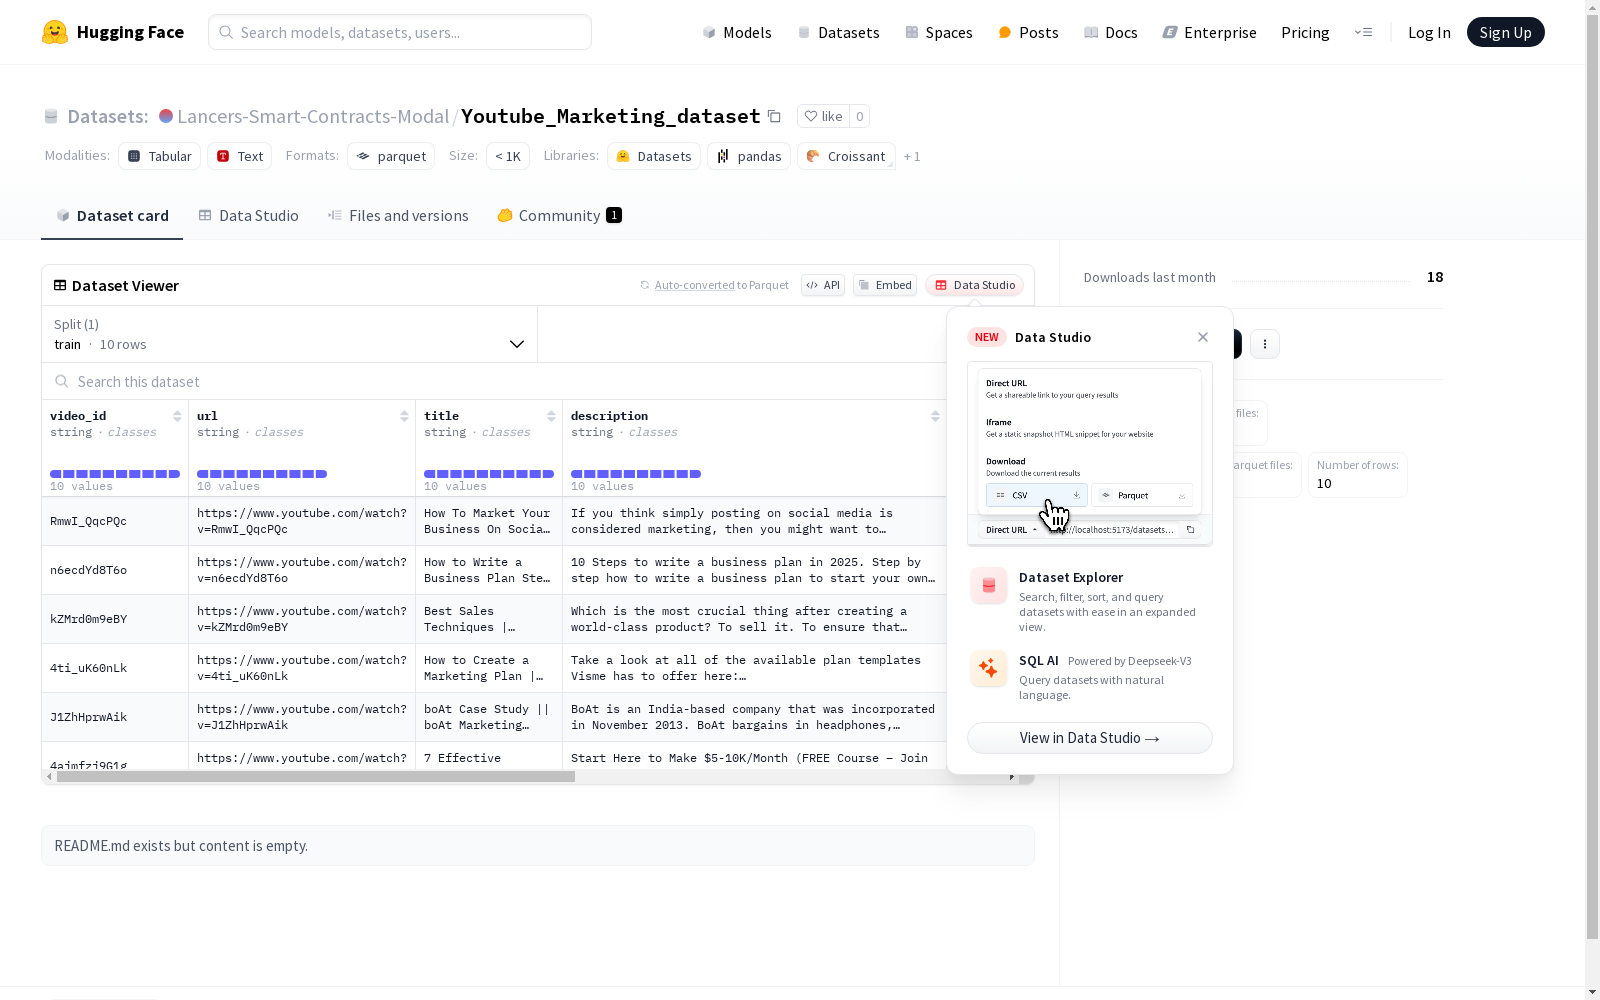Select the 'Best Sales Techniques' title cell
The height and width of the screenshot is (1000, 1600).
click(489, 619)
